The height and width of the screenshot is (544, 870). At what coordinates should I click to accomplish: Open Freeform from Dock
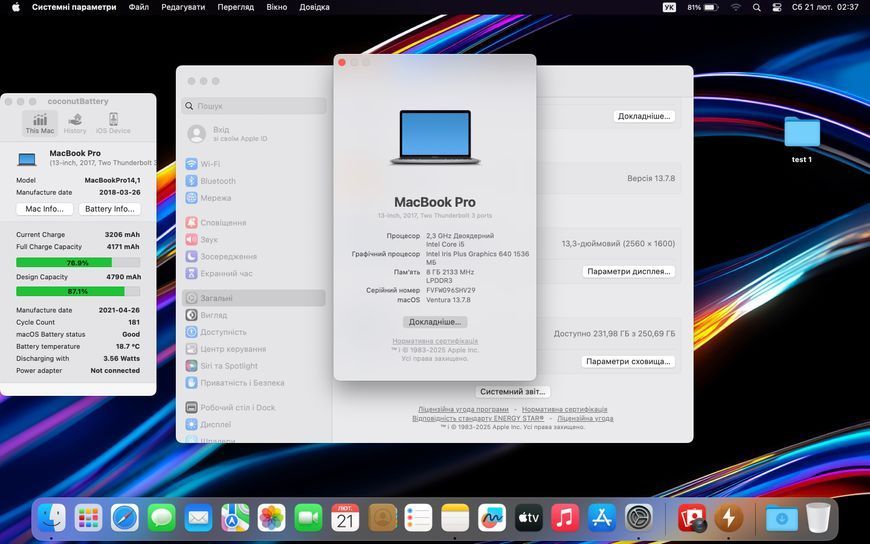coord(492,518)
